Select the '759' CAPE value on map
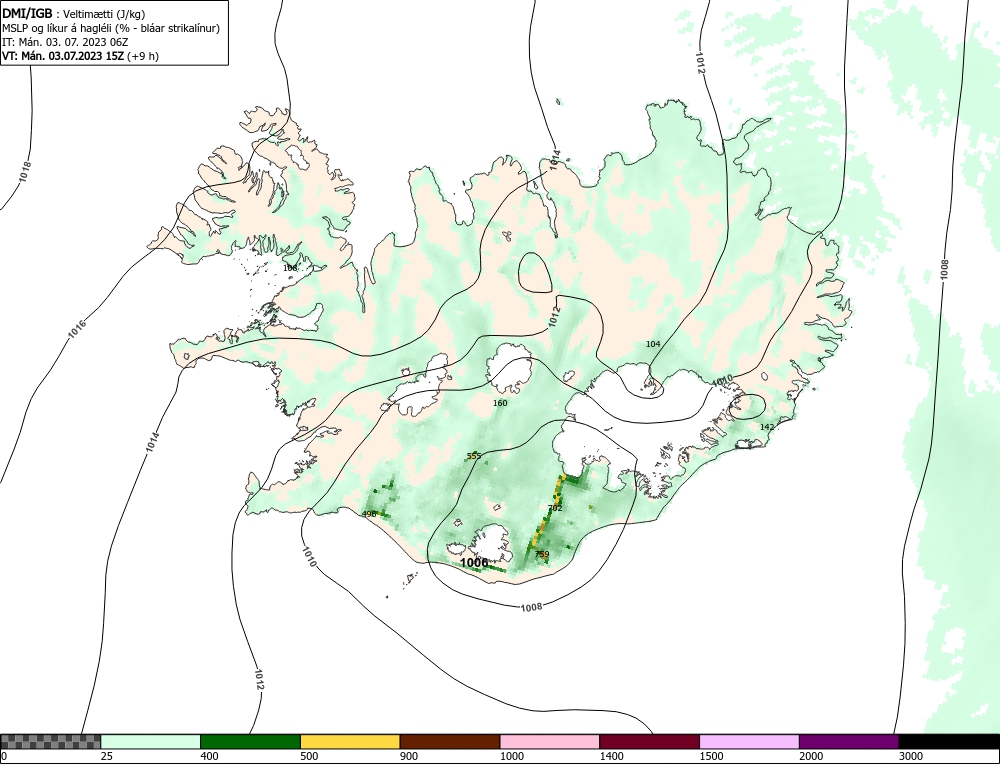Viewport: 1000px width, 764px height. pyautogui.click(x=541, y=554)
